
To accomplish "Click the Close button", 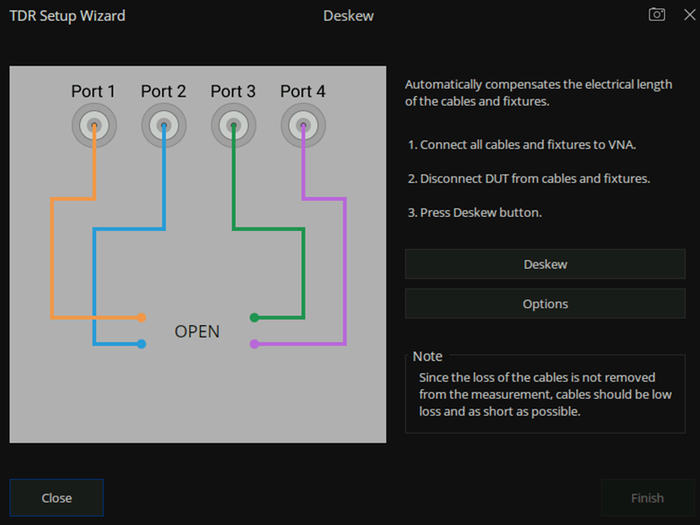I will click(x=57, y=498).
